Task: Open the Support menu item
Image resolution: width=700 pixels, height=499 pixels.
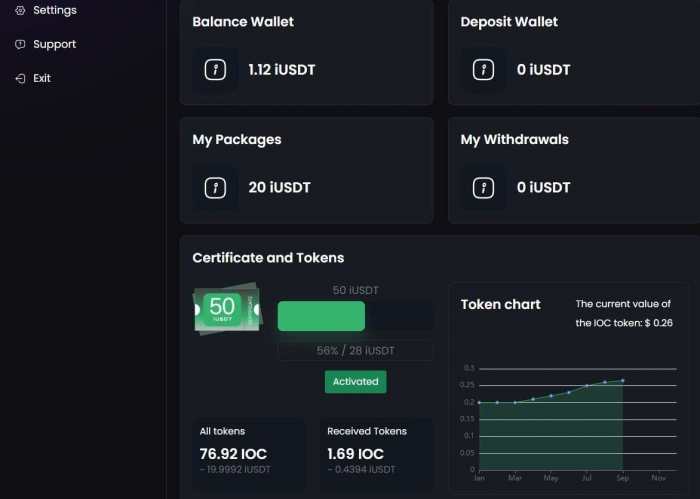Action: pos(54,44)
